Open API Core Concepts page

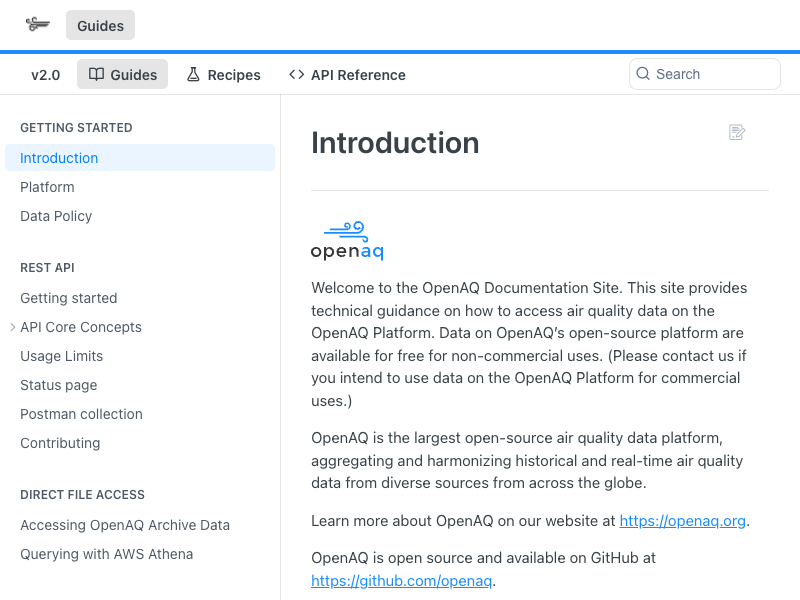pyautogui.click(x=81, y=327)
